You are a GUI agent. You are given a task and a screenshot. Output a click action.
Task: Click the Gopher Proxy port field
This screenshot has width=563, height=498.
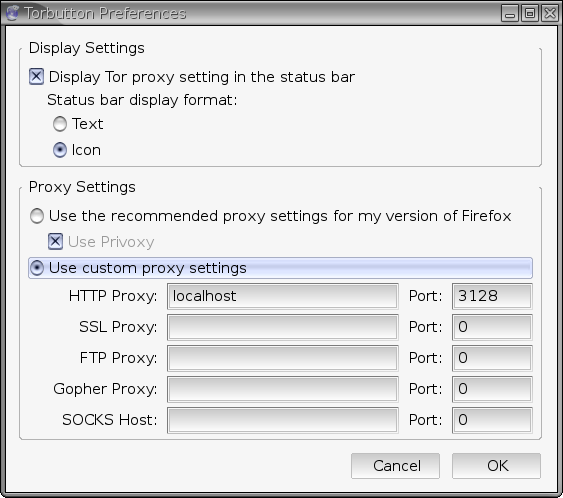(x=492, y=389)
